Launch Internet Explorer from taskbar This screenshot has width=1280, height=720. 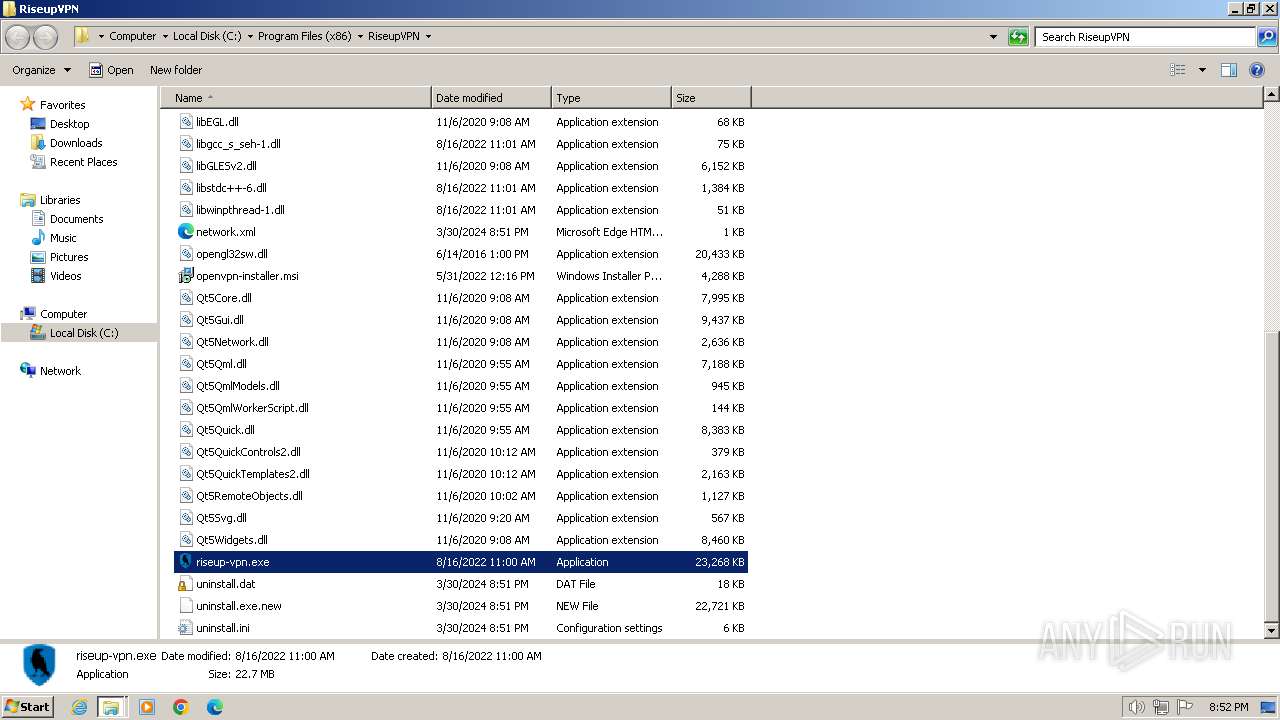tap(80, 707)
